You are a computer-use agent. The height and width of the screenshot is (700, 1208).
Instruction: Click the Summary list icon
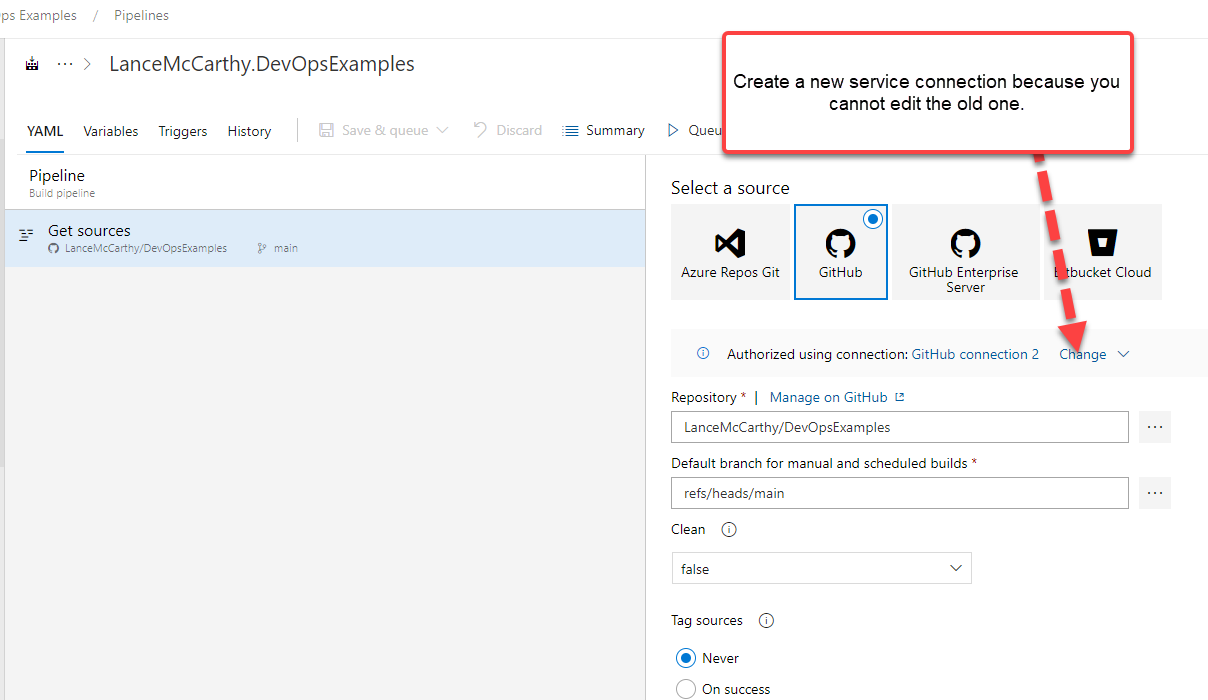(571, 130)
